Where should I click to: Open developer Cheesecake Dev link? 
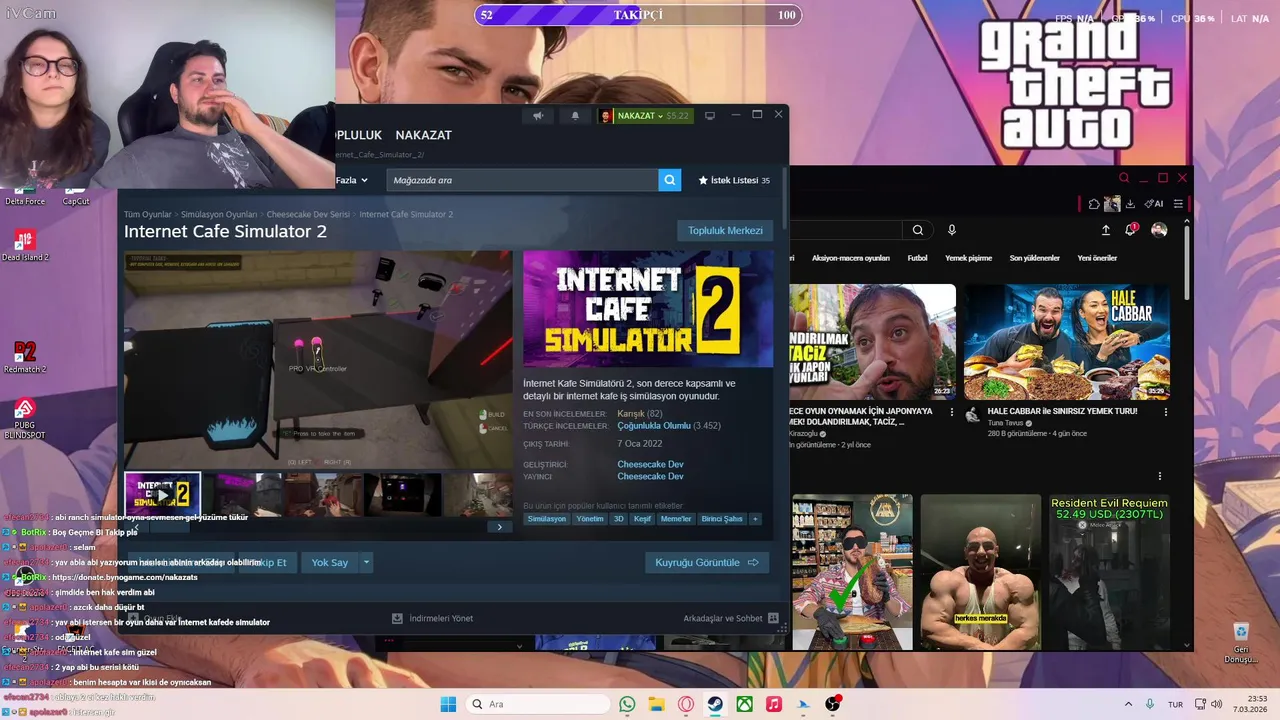650,464
